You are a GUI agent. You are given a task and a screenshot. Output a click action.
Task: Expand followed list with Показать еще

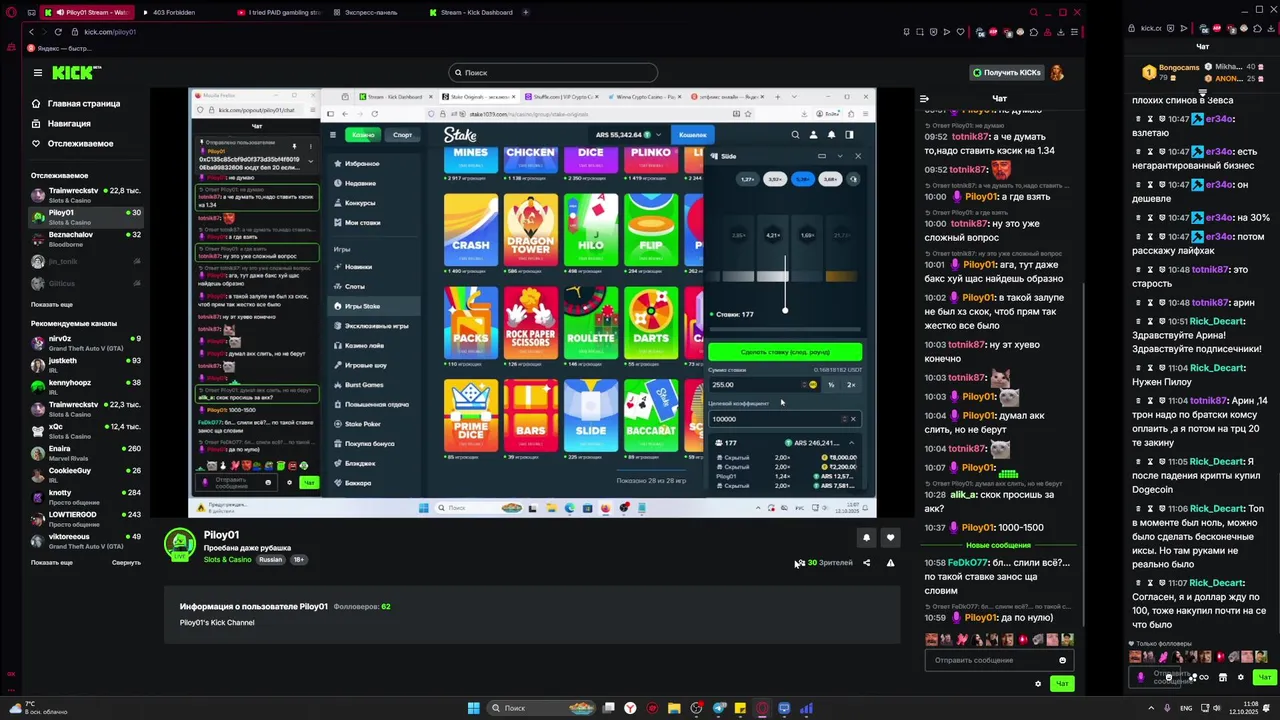click(x=52, y=305)
